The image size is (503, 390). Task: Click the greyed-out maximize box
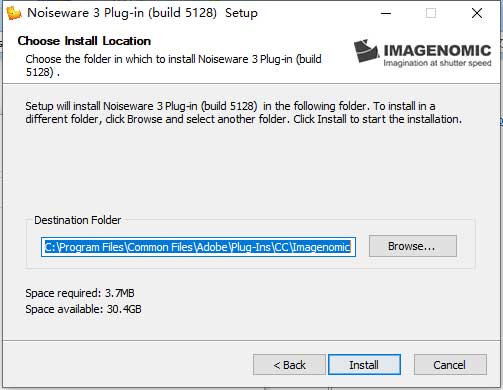tap(431, 13)
